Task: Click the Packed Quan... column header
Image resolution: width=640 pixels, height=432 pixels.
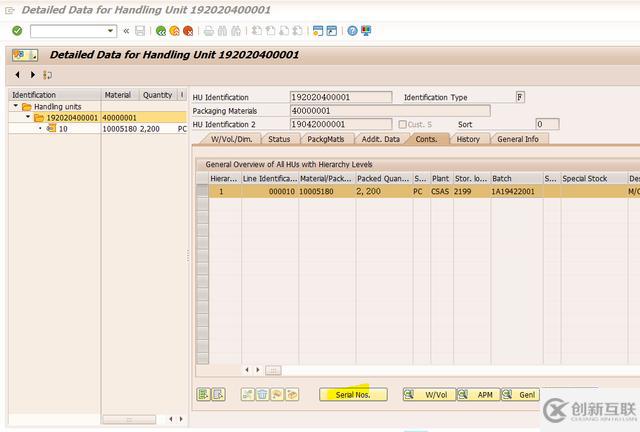Action: click(383, 178)
